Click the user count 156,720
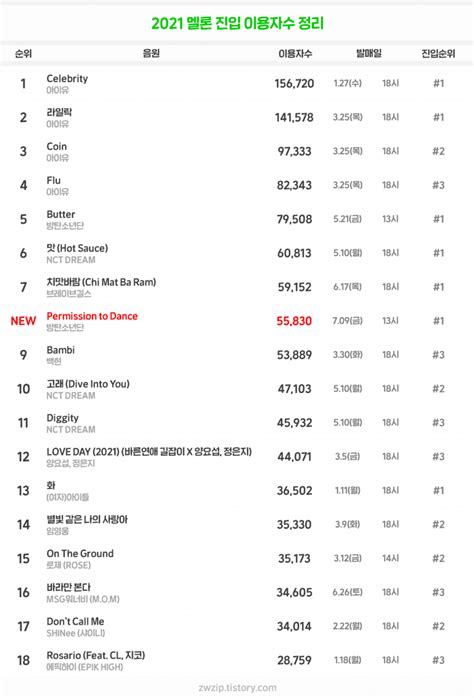This screenshot has width=474, height=698. pyautogui.click(x=294, y=84)
